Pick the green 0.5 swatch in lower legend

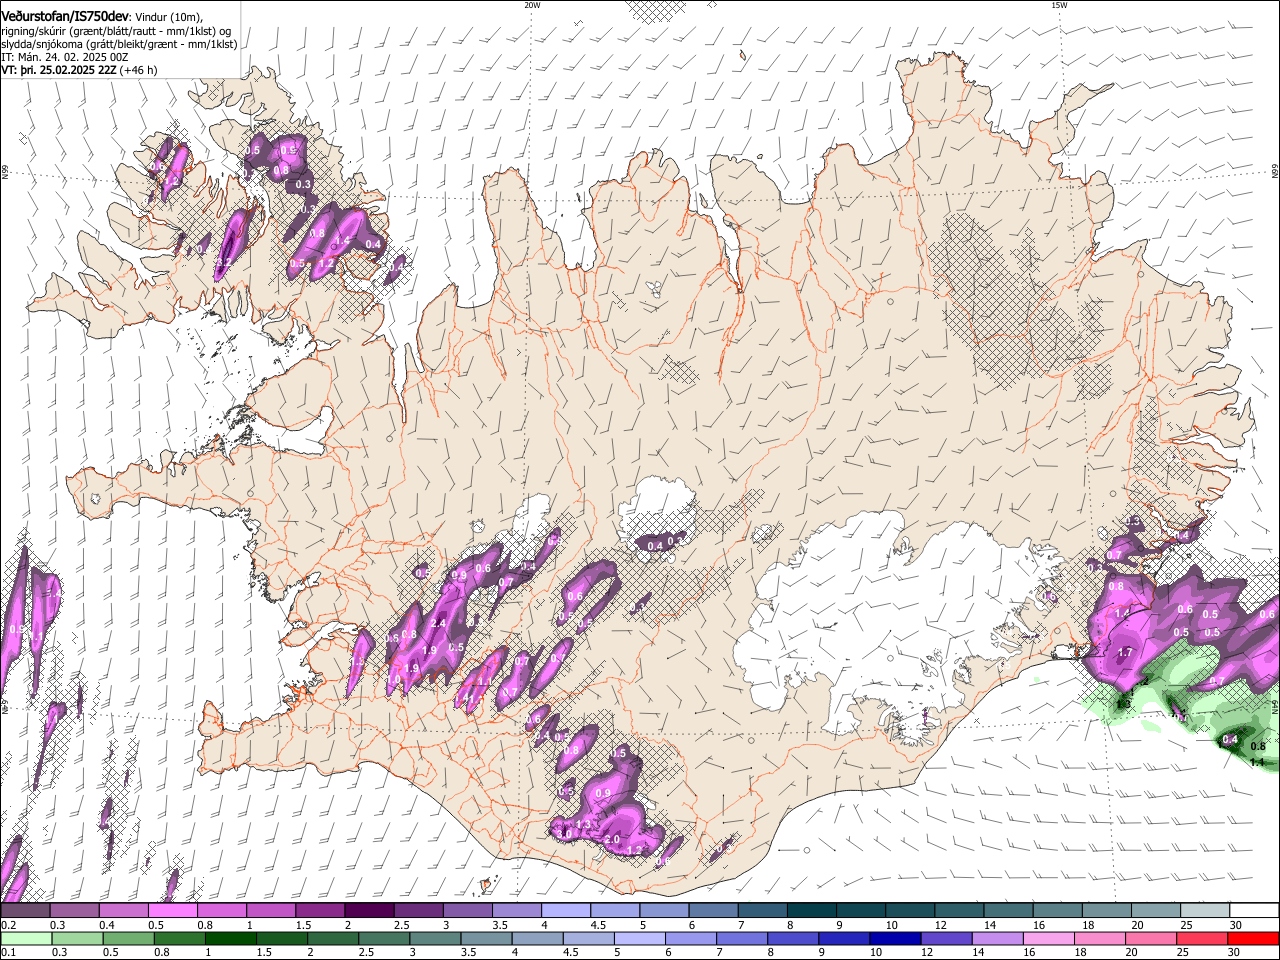pyautogui.click(x=128, y=939)
